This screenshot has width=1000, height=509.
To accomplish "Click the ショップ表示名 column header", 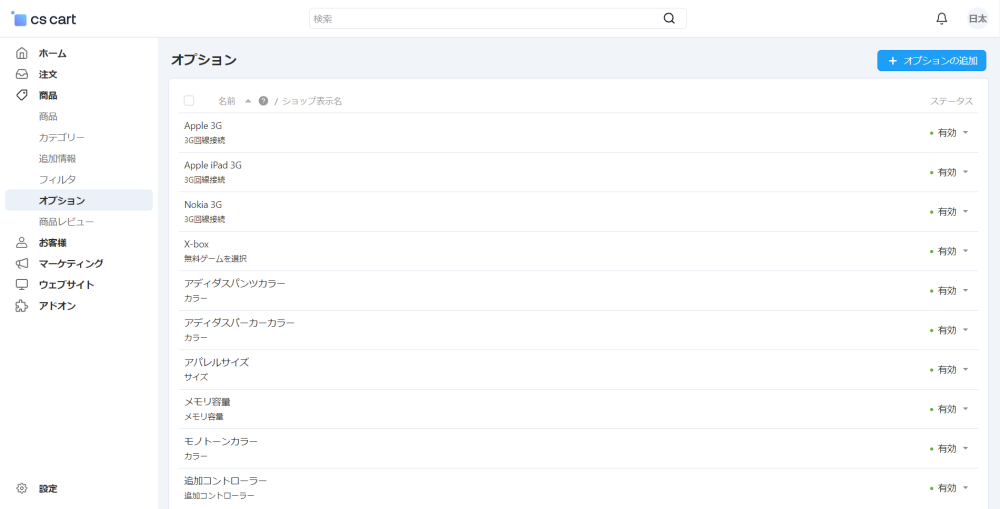I will 312,101.
